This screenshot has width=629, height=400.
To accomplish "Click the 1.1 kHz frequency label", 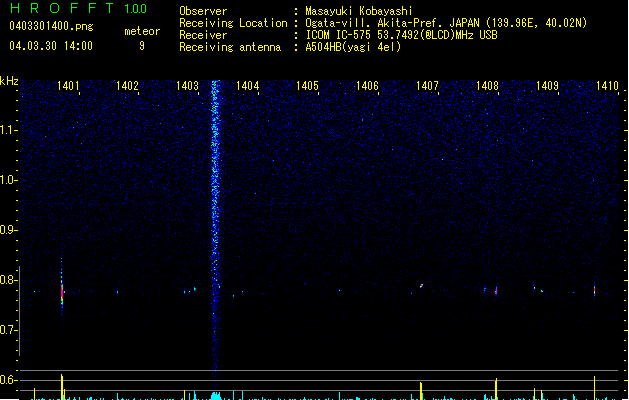I will click(9, 130).
